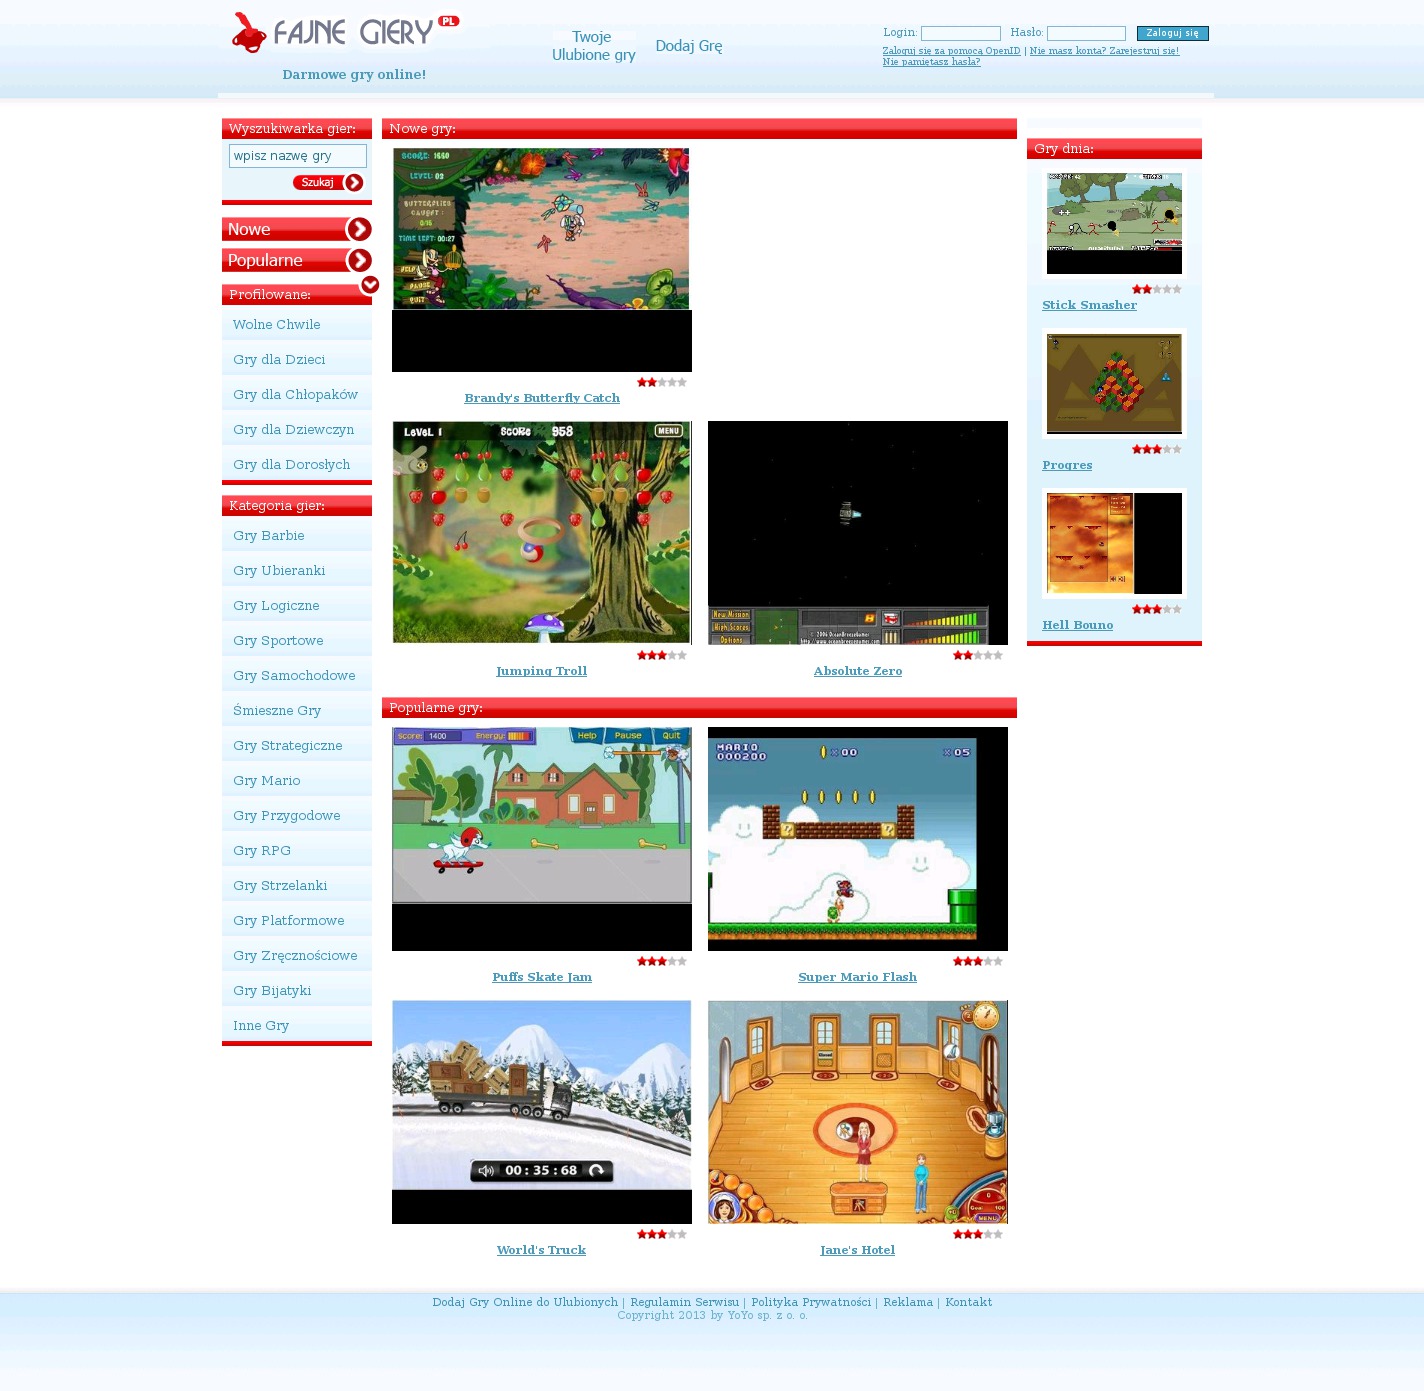
Task: Open the Gry dla Dzieci profile
Action: pyautogui.click(x=279, y=360)
